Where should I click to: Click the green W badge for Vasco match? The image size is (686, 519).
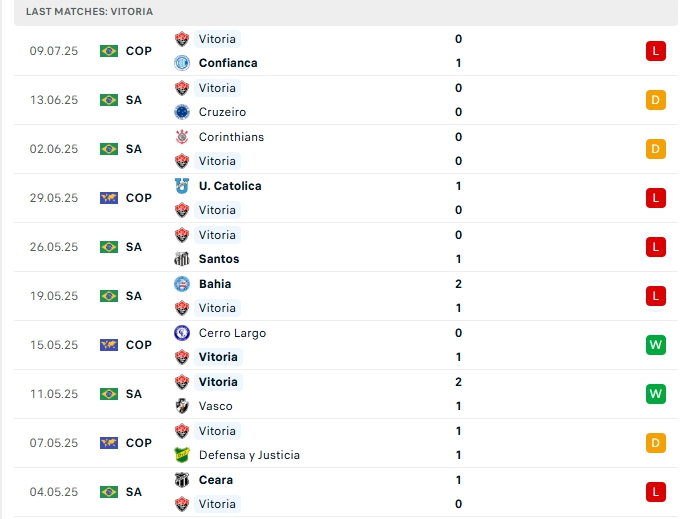656,394
